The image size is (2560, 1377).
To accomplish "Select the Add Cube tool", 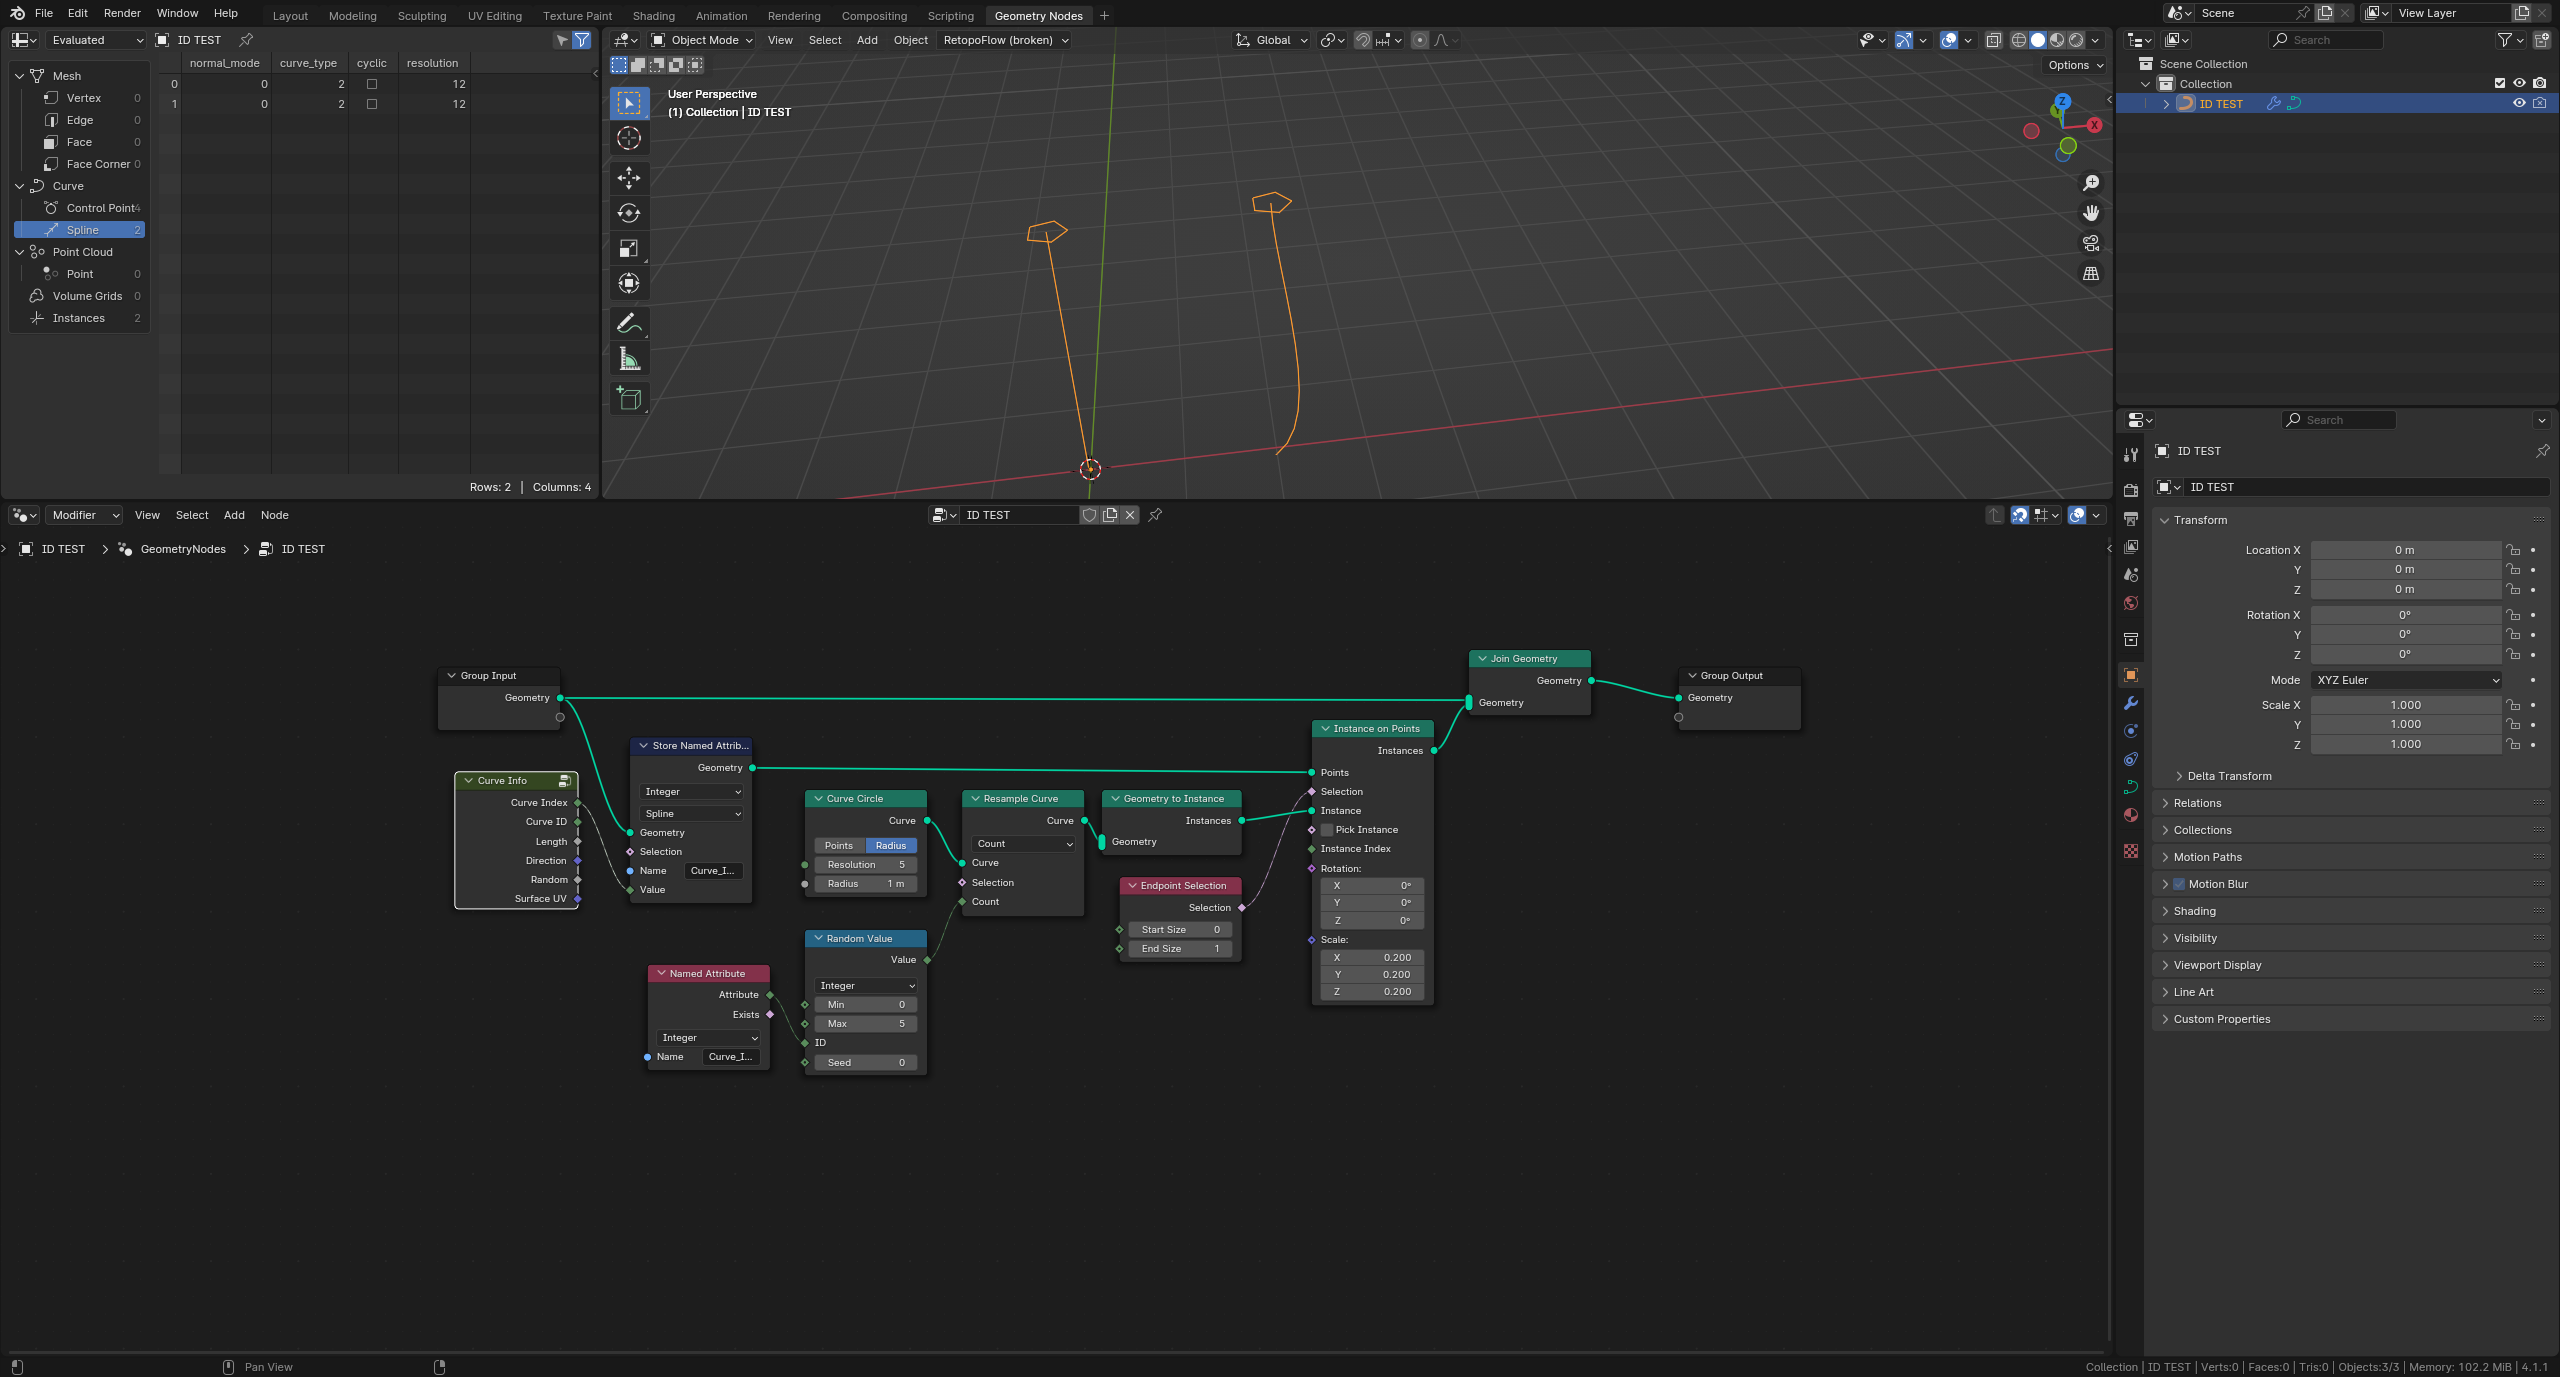I will 629,398.
